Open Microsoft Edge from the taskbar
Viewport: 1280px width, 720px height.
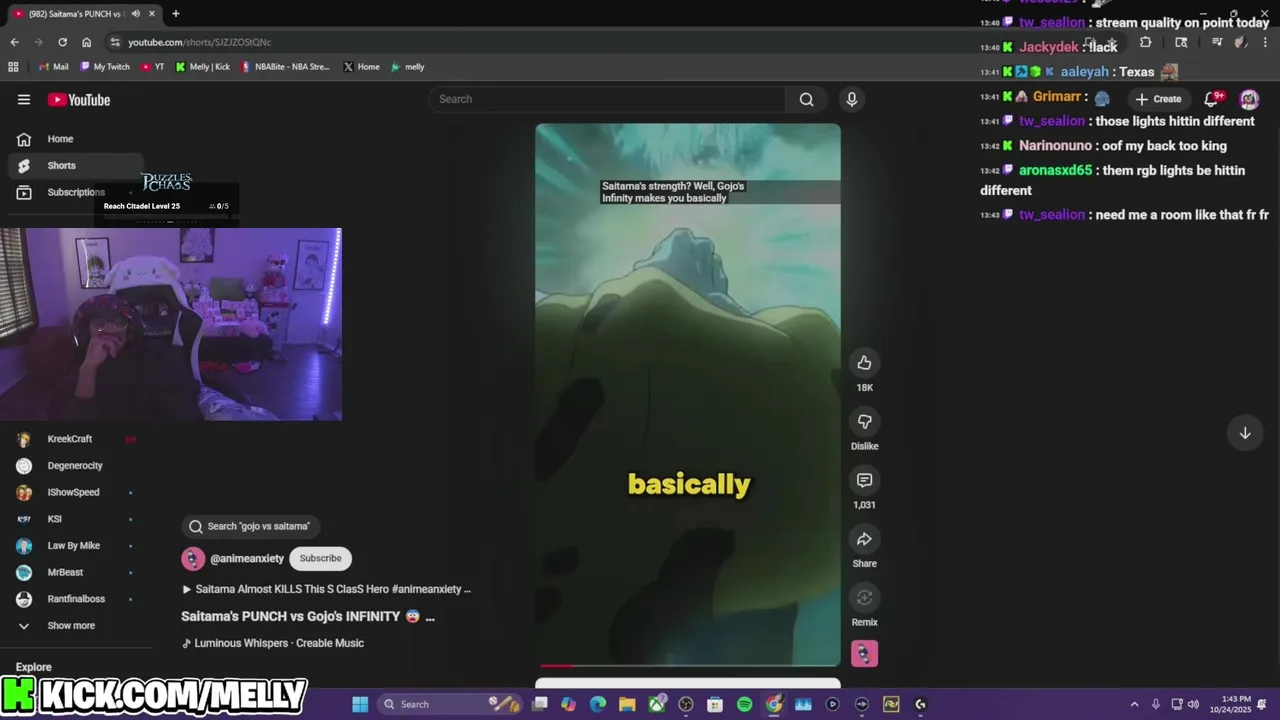(x=598, y=704)
